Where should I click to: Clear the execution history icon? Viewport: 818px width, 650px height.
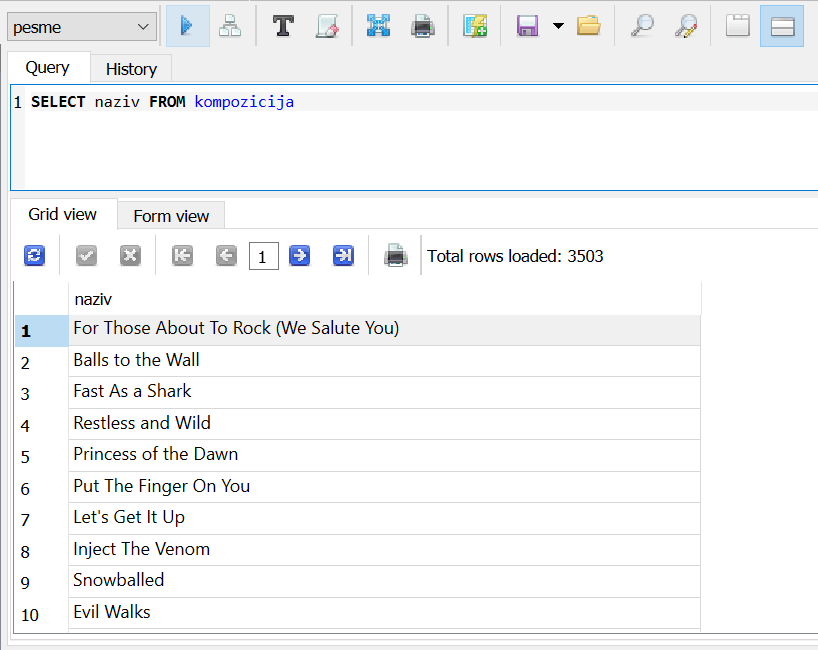click(327, 26)
